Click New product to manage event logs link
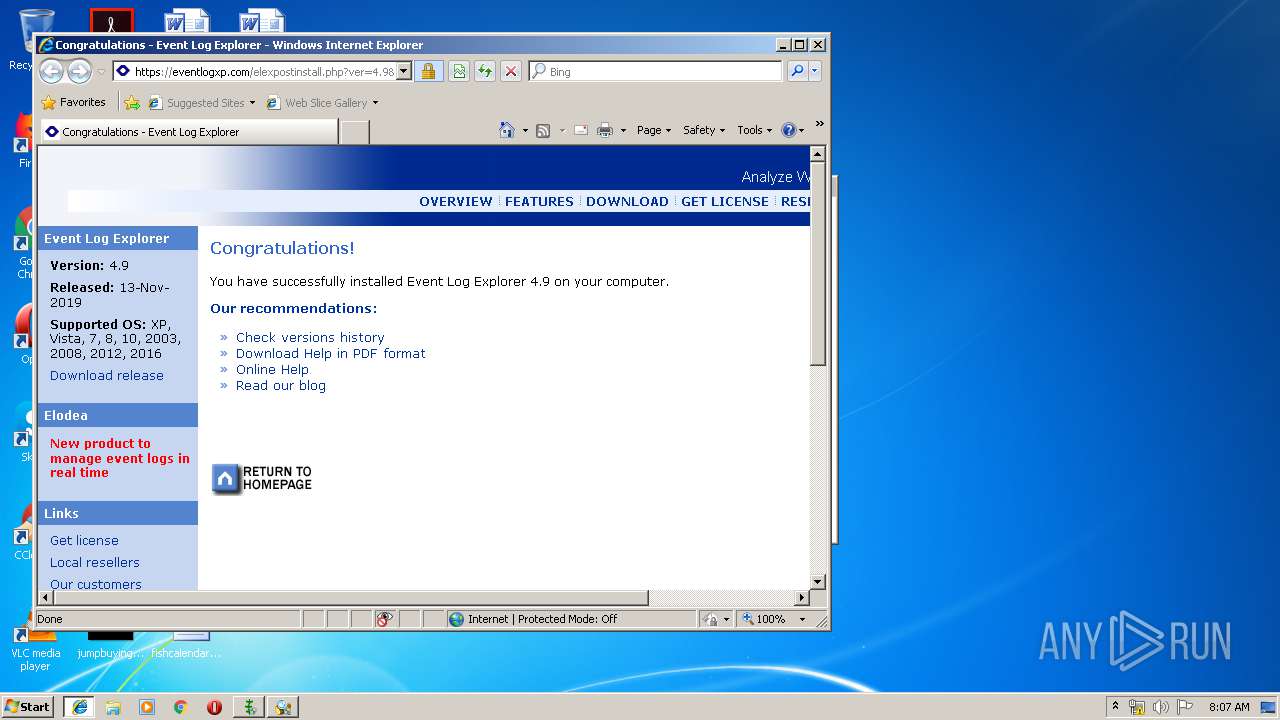The image size is (1280, 720). [119, 458]
